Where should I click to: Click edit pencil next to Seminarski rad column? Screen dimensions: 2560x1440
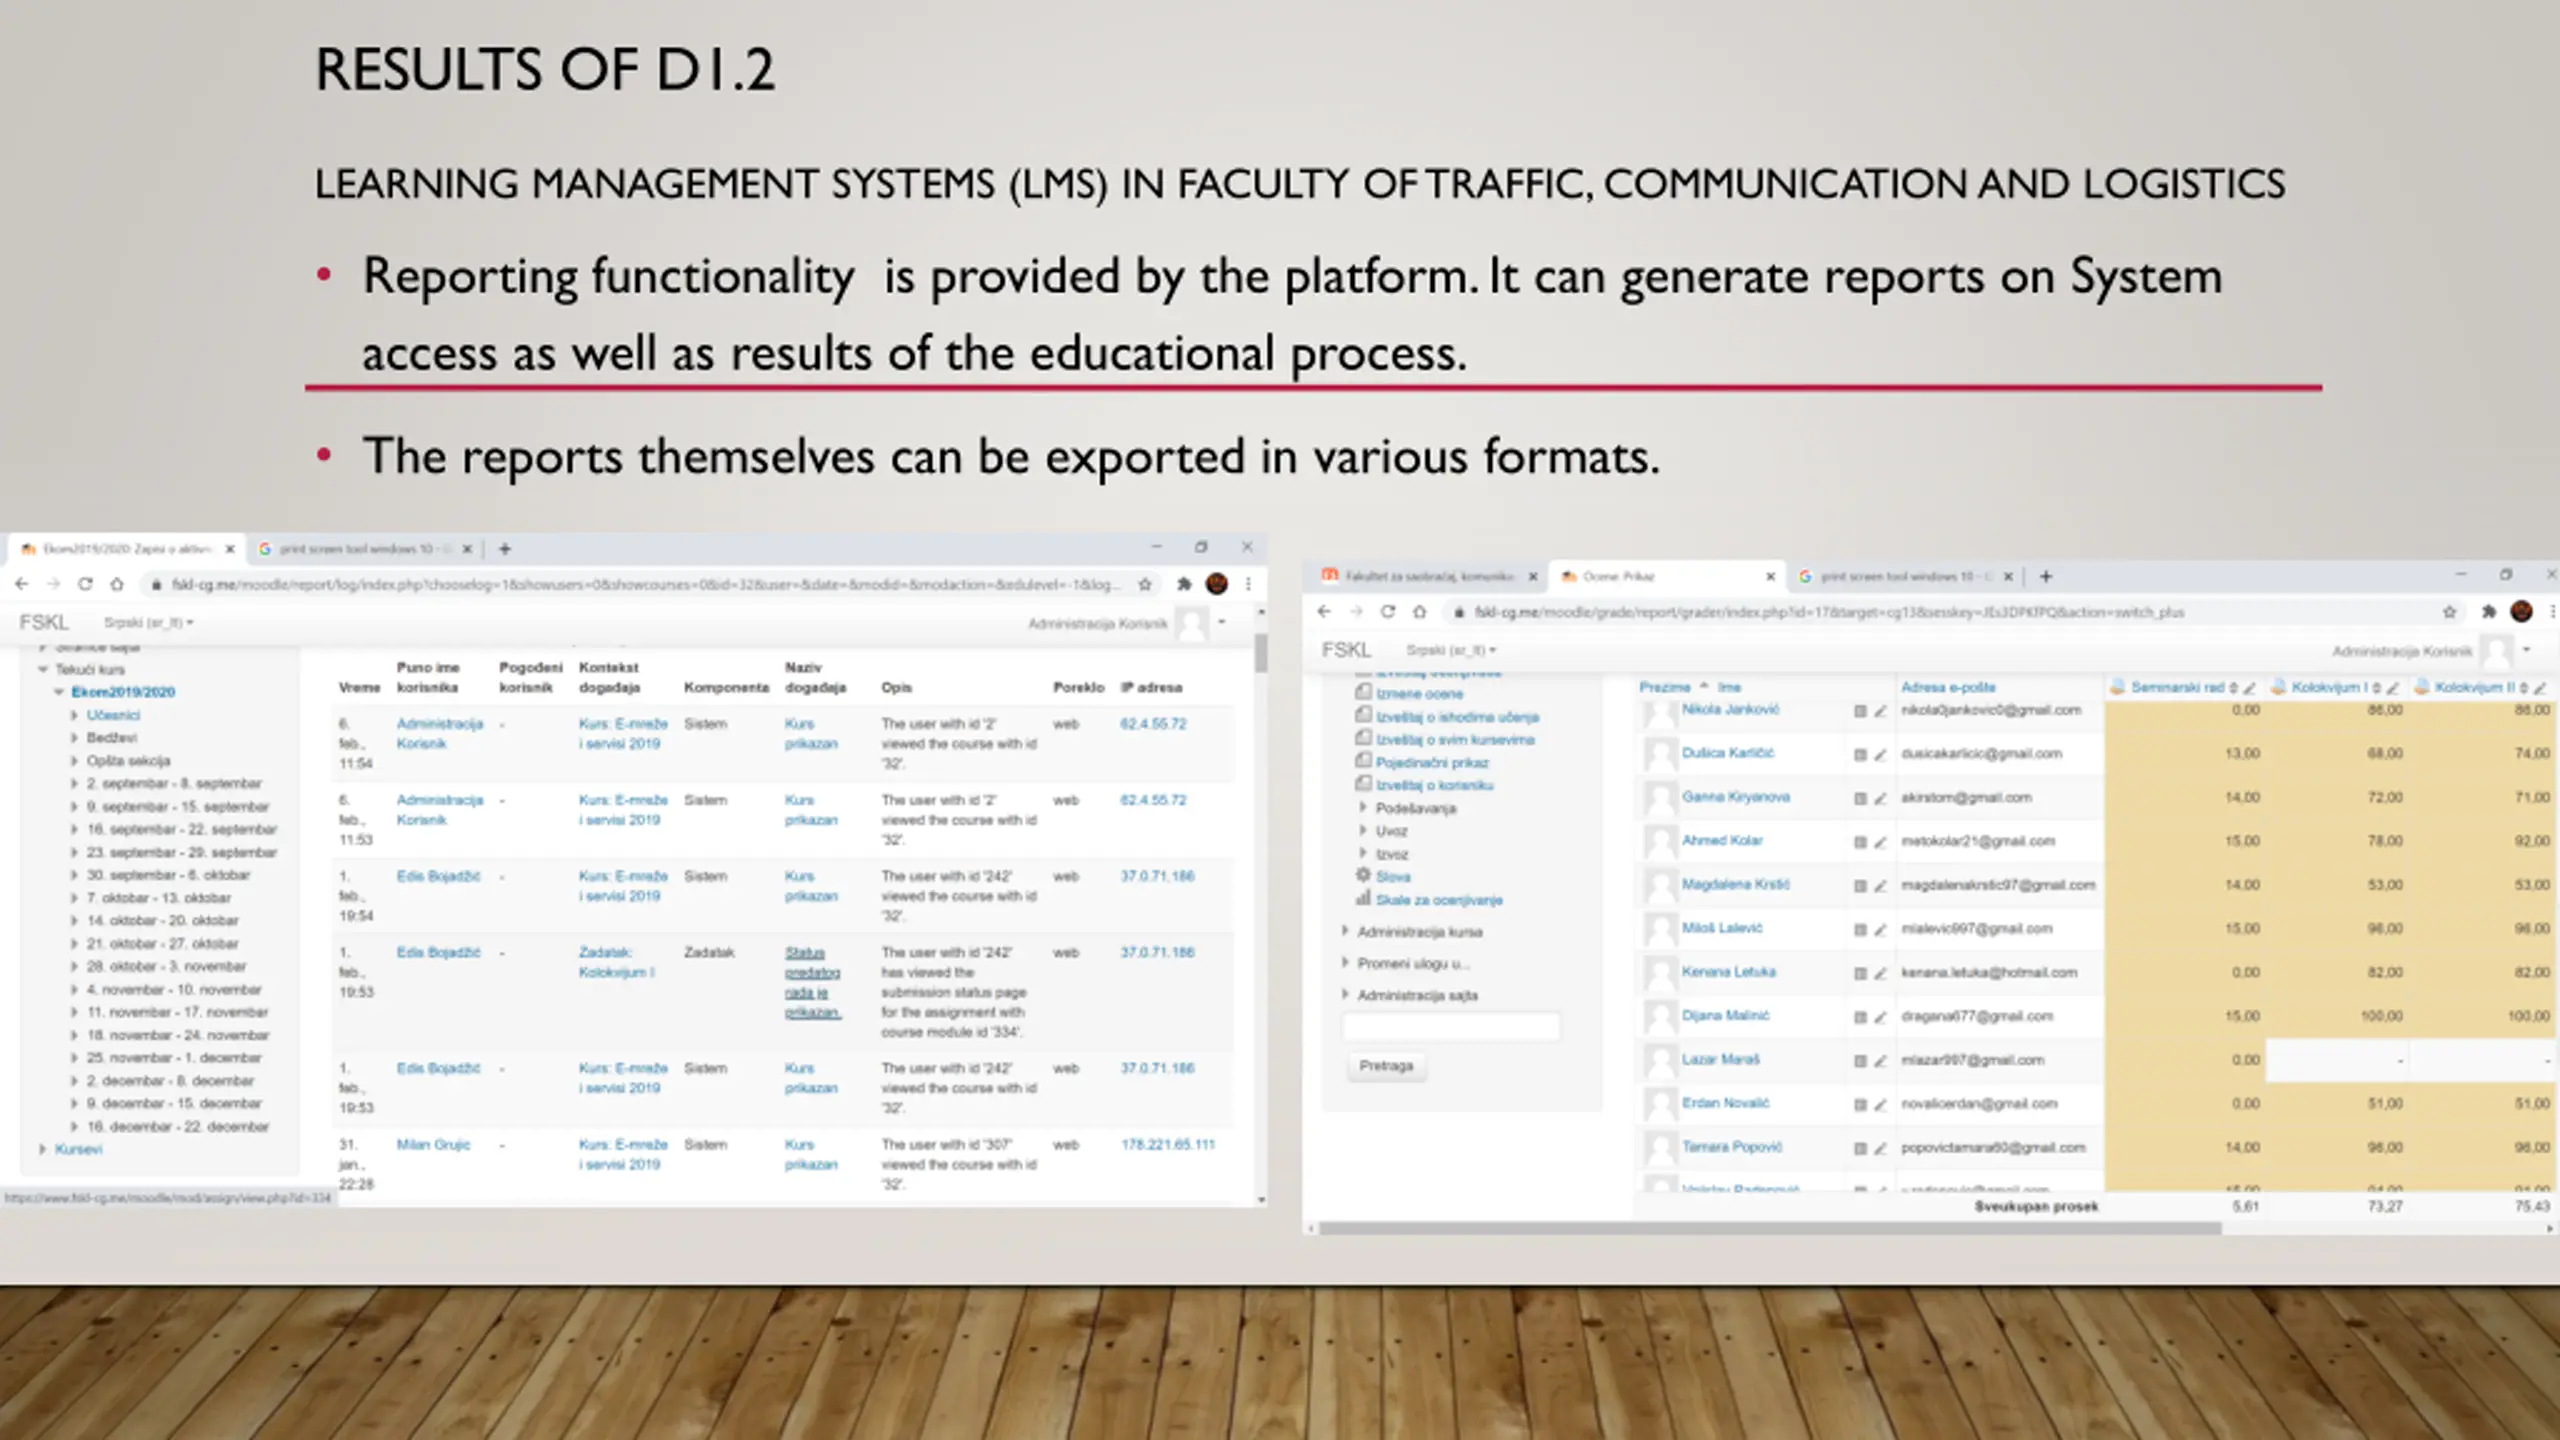(2249, 688)
